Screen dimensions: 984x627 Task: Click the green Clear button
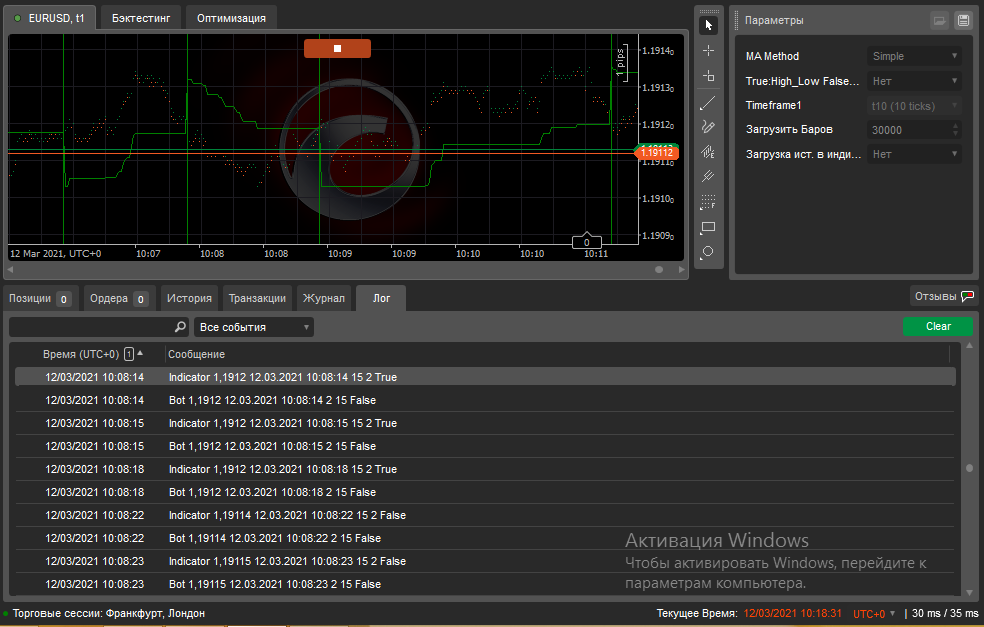pyautogui.click(x=938, y=326)
